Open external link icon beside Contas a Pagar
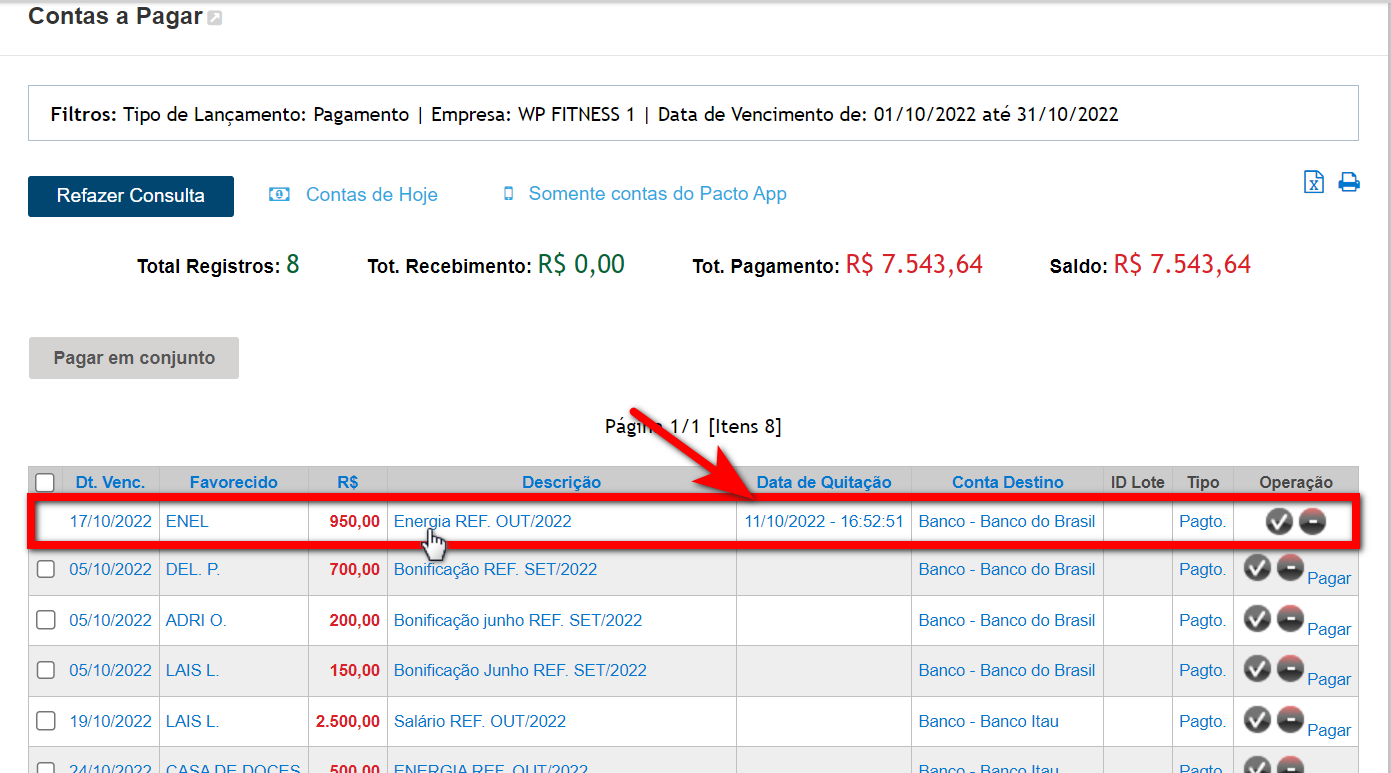Image resolution: width=1391 pixels, height=773 pixels. (x=215, y=18)
